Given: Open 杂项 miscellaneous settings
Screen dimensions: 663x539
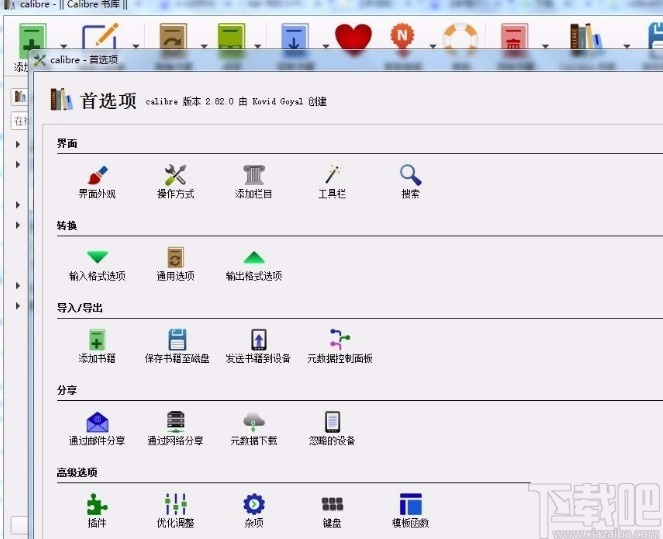Looking at the screenshot, I should tap(254, 511).
